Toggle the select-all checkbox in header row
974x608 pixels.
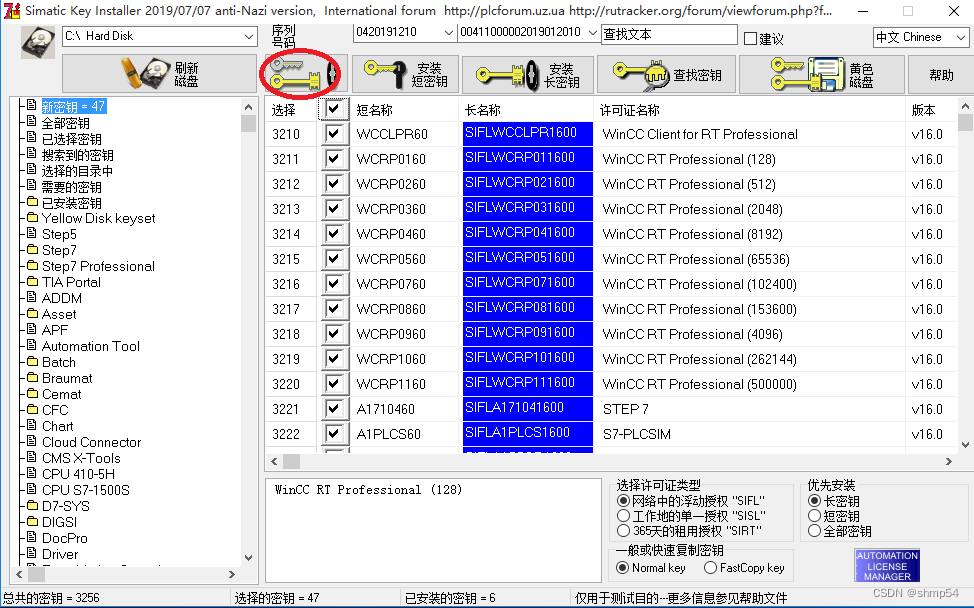[334, 109]
